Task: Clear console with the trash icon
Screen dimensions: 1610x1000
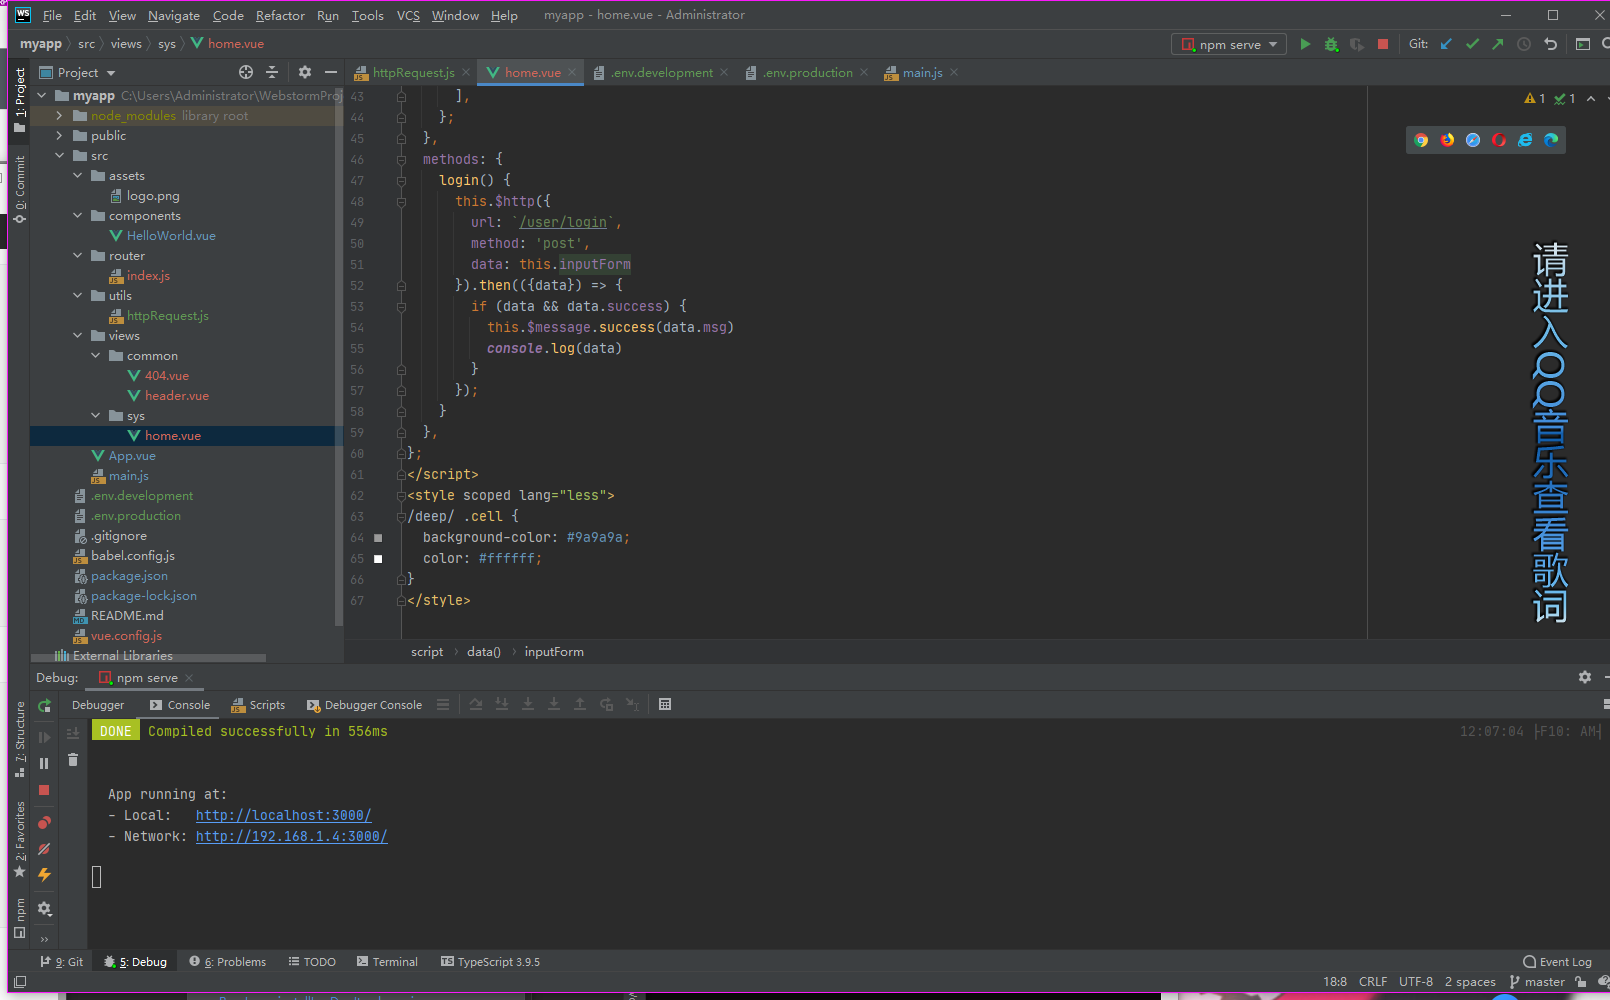Action: click(73, 760)
